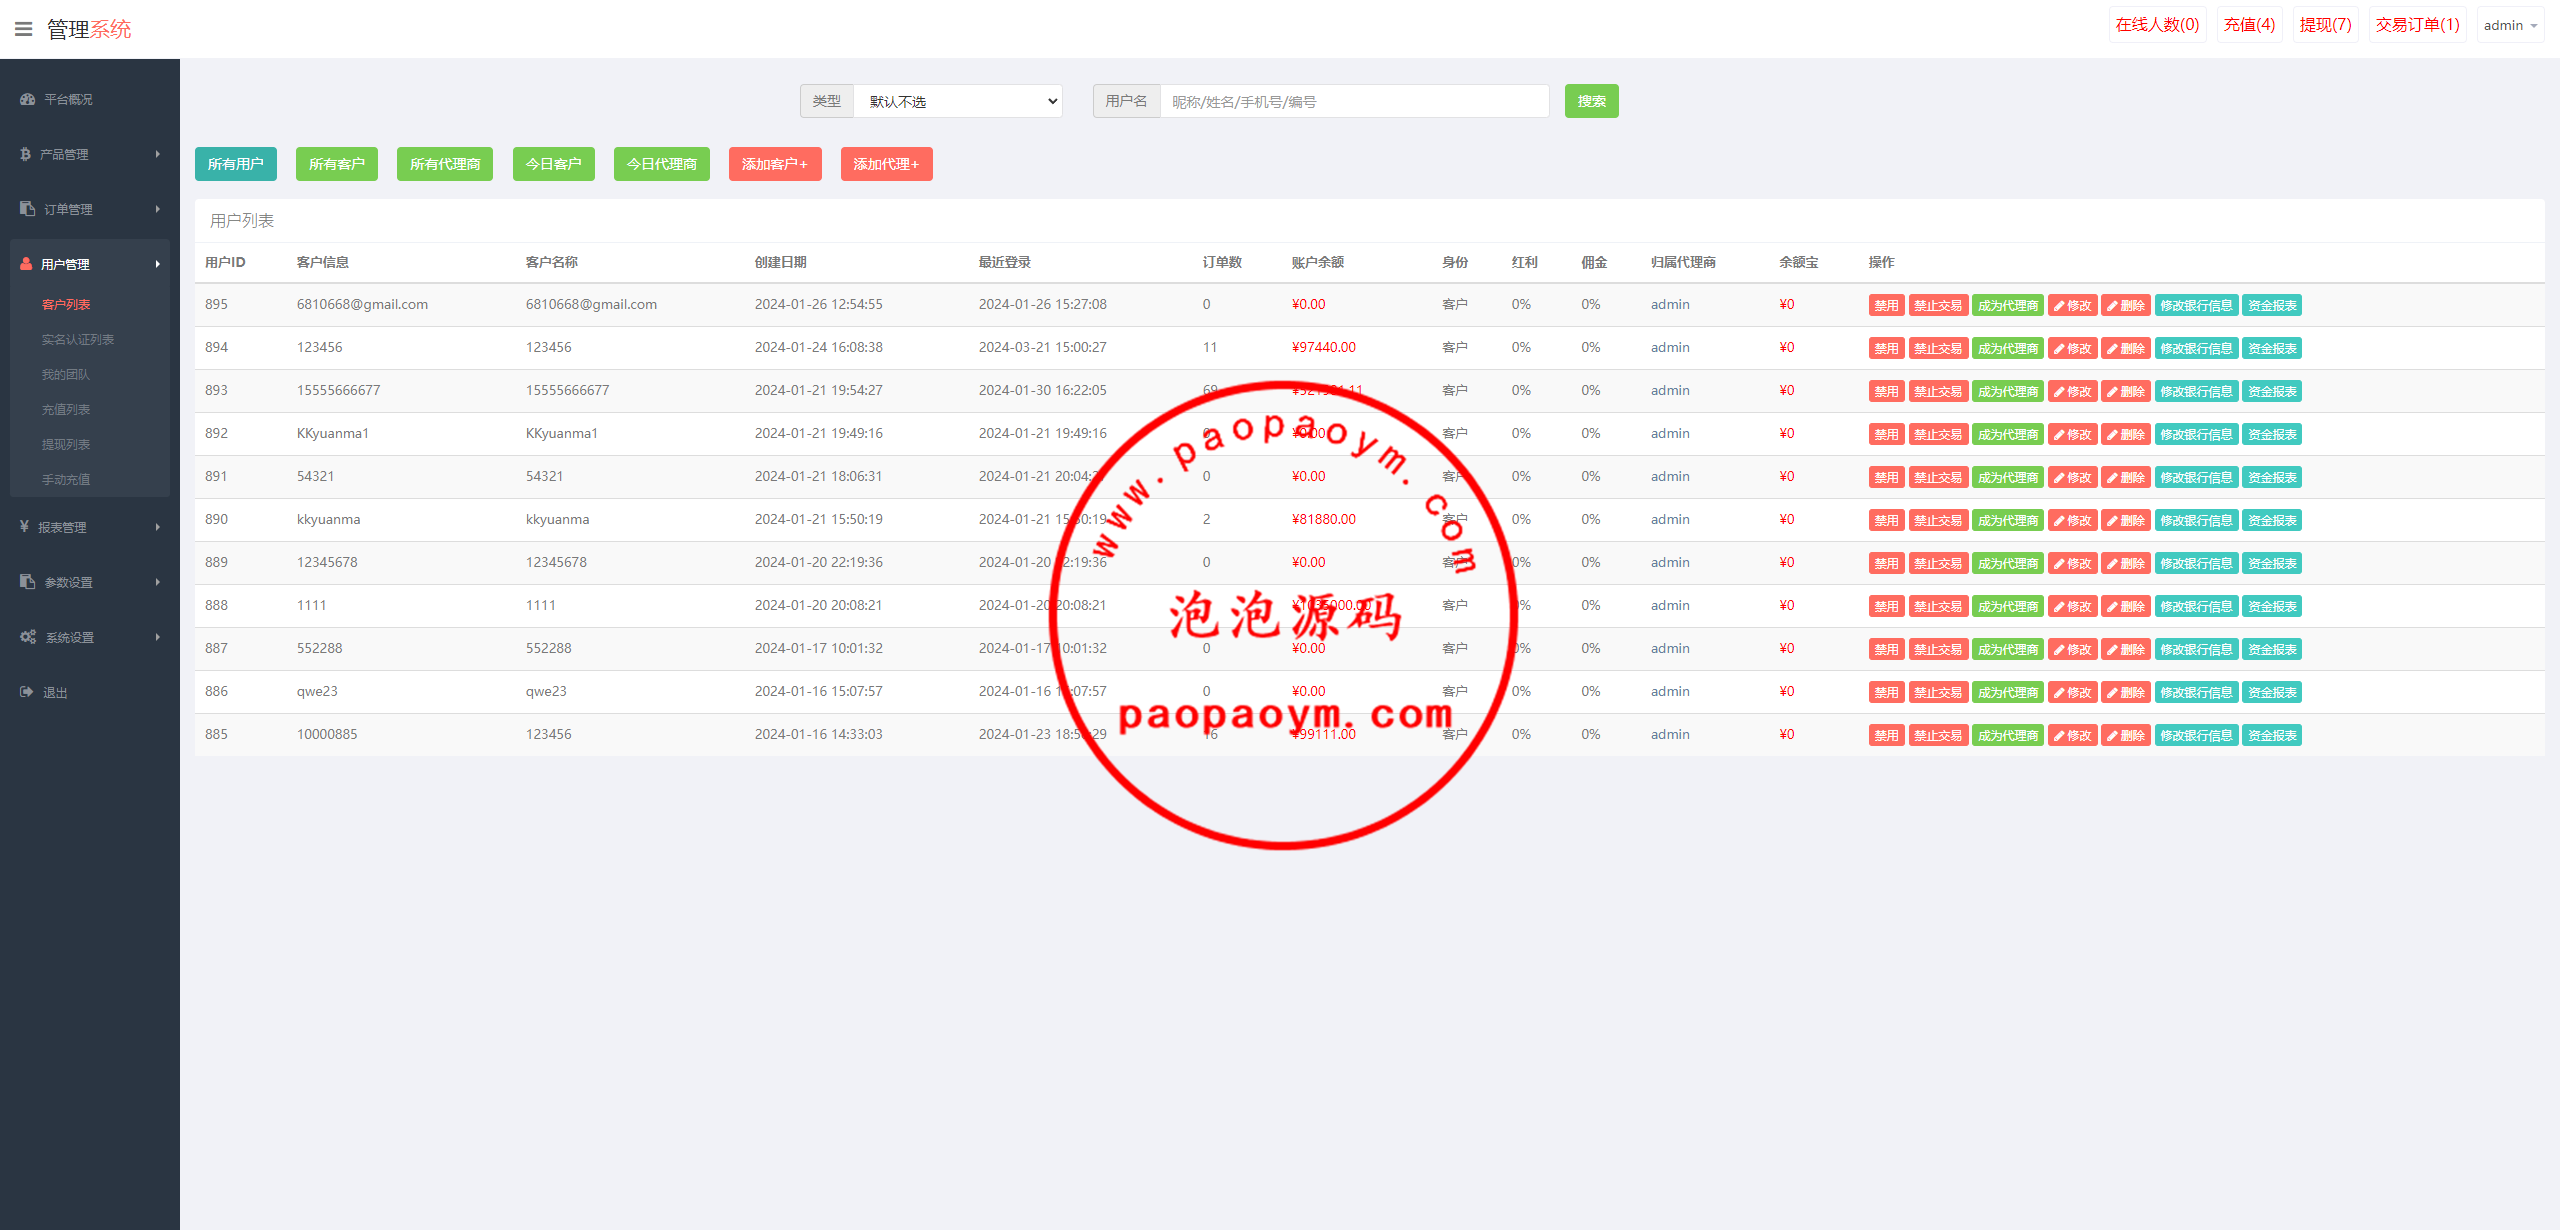Click the 系统设置 gears icon
The height and width of the screenshot is (1230, 2560).
click(28, 637)
